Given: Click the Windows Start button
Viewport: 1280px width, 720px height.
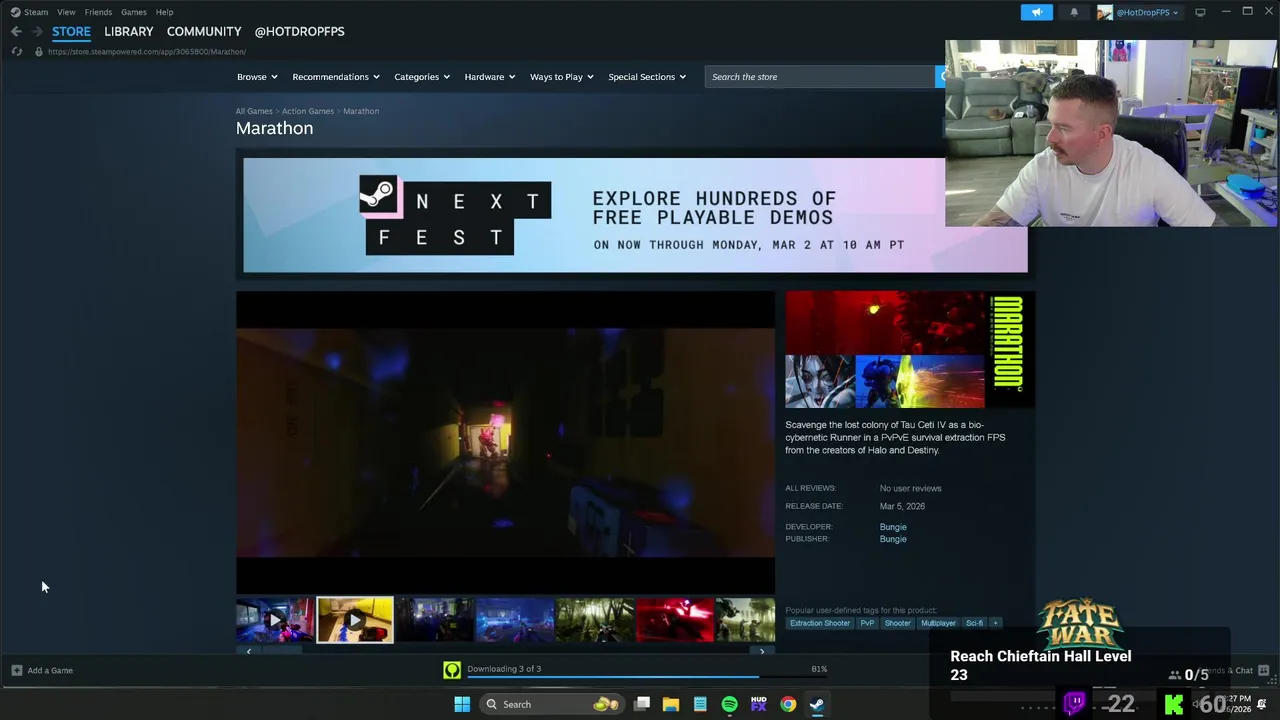Looking at the screenshot, I should 462,704.
